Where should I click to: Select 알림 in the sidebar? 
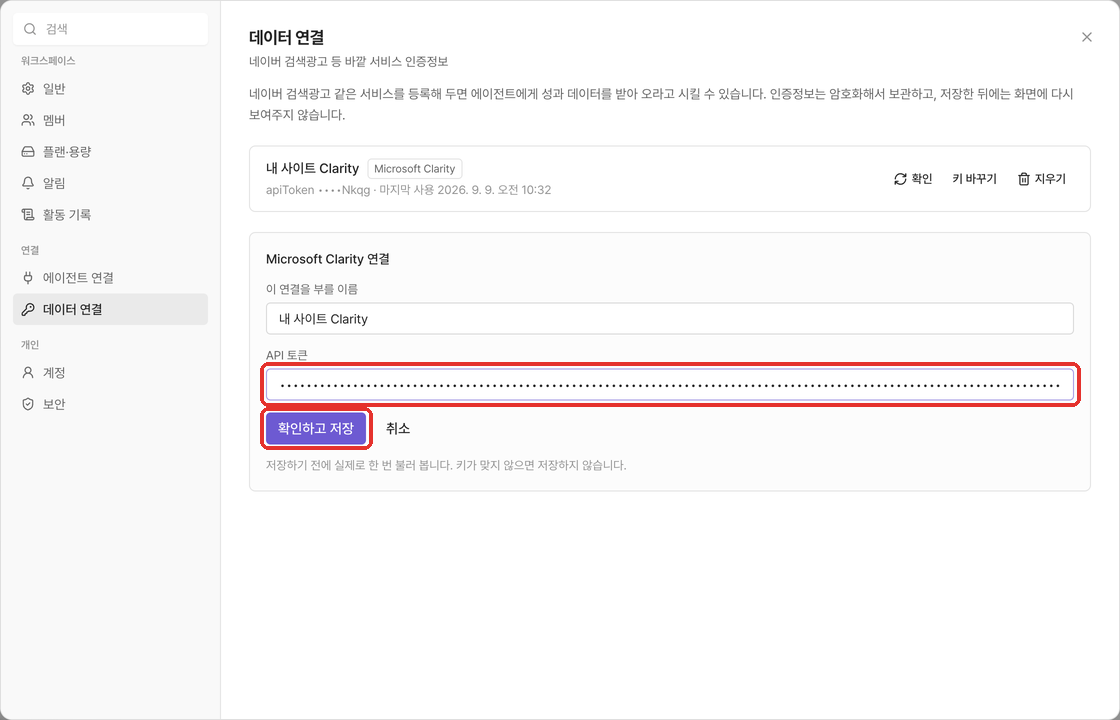pyautogui.click(x=111, y=183)
